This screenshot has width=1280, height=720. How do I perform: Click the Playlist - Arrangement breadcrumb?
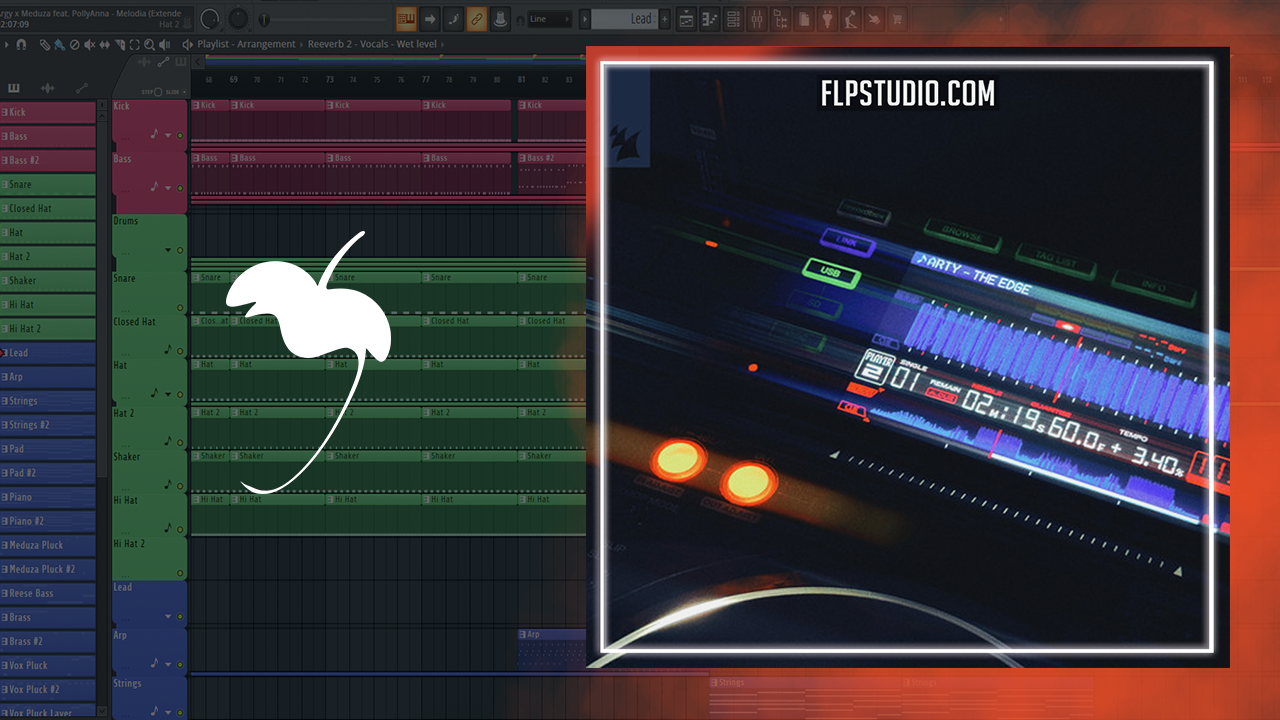point(246,44)
